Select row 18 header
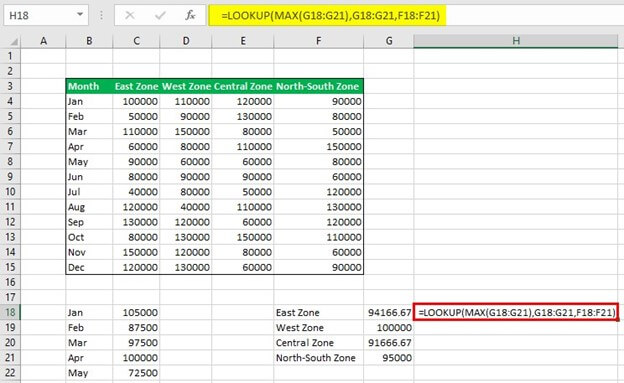624x383 pixels. coord(10,313)
